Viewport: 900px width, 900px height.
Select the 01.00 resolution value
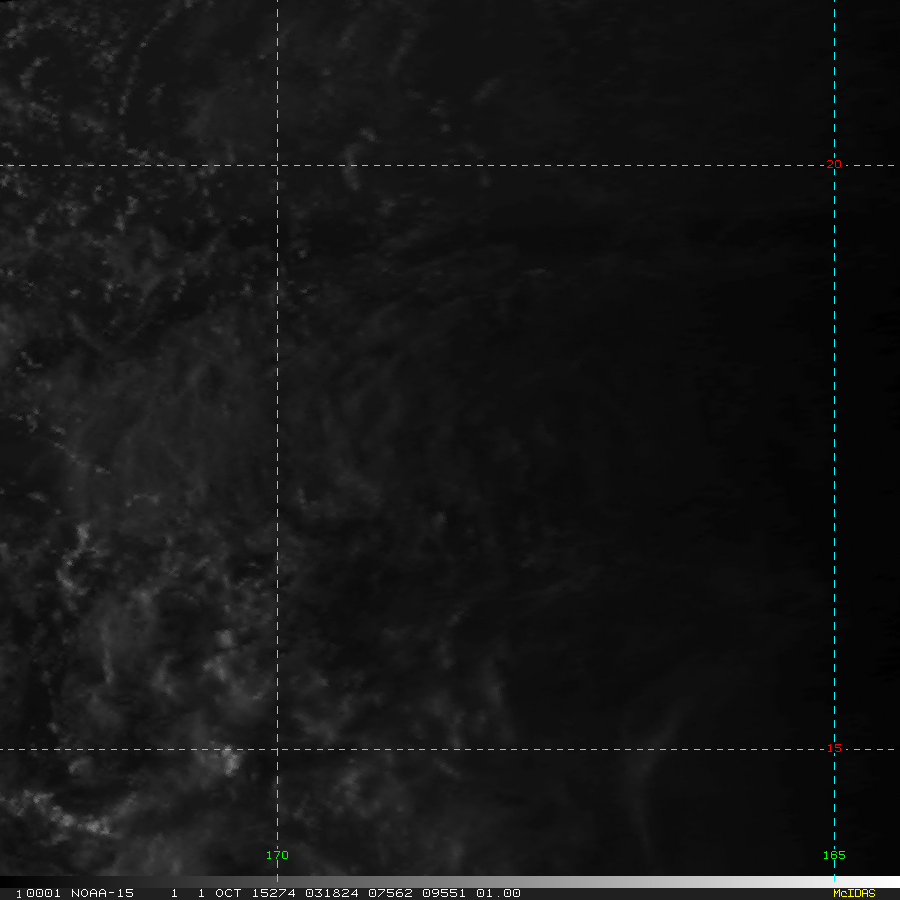click(x=498, y=893)
